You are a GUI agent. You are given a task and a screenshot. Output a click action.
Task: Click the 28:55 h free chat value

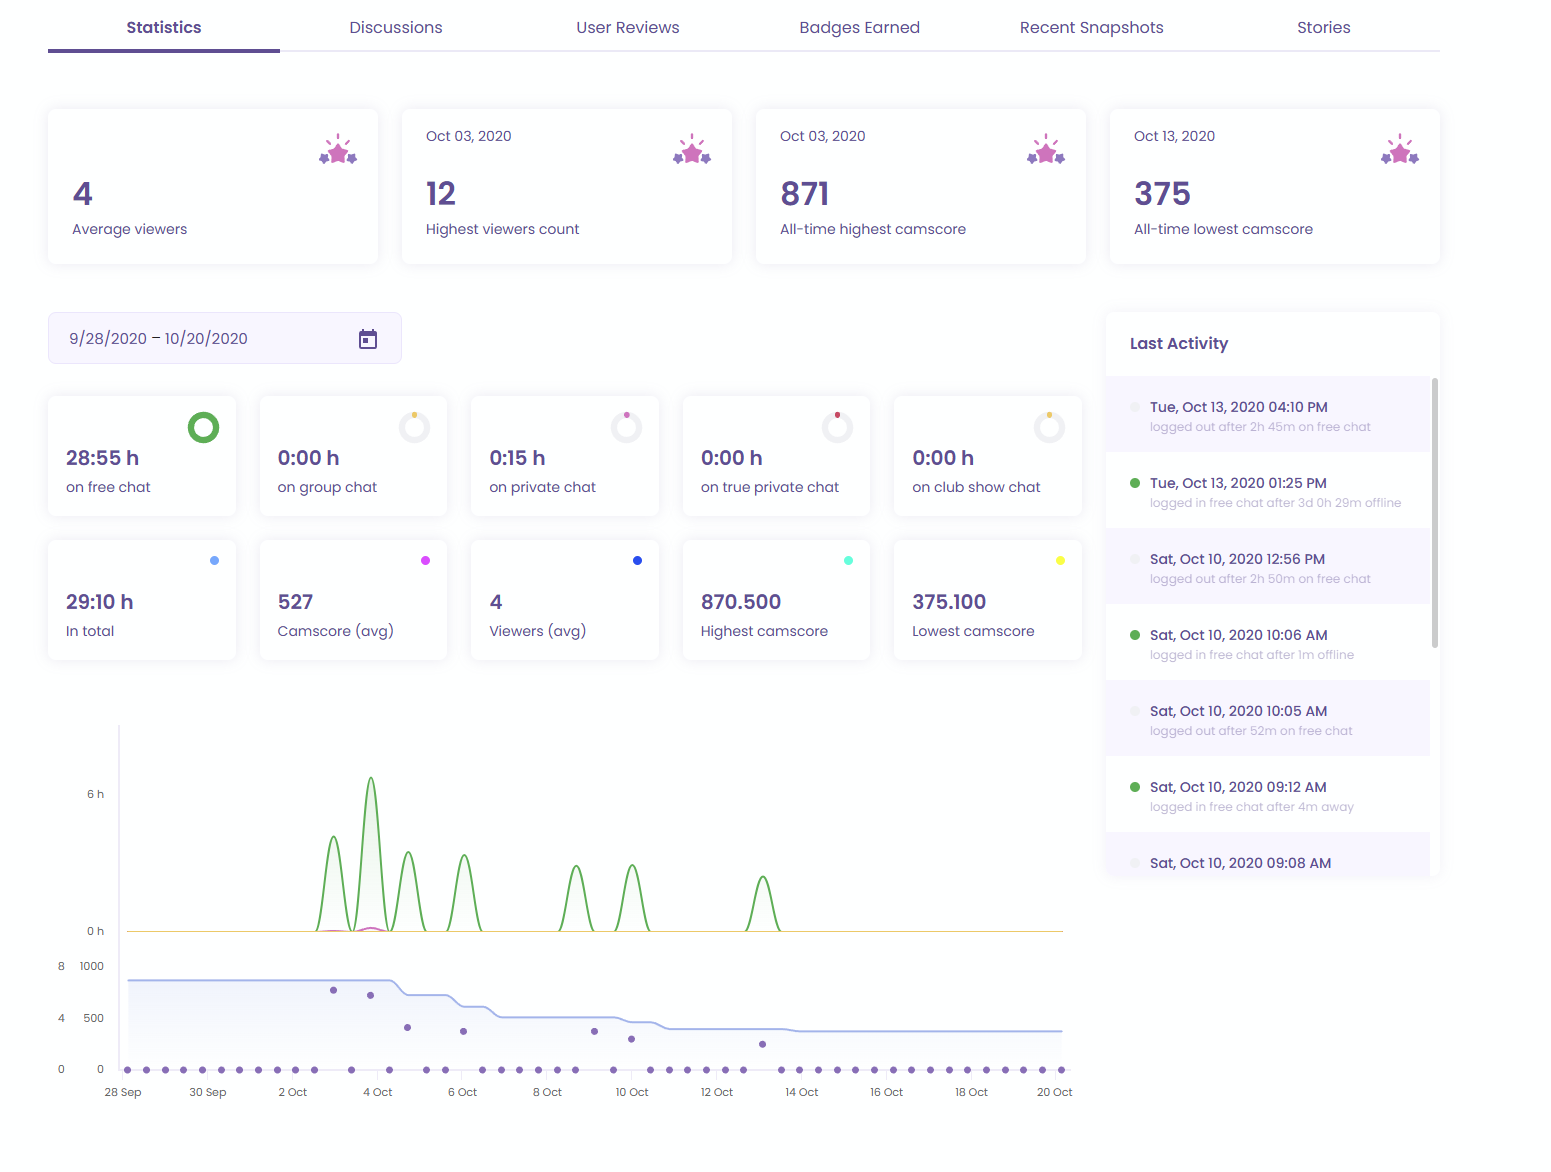pos(102,458)
